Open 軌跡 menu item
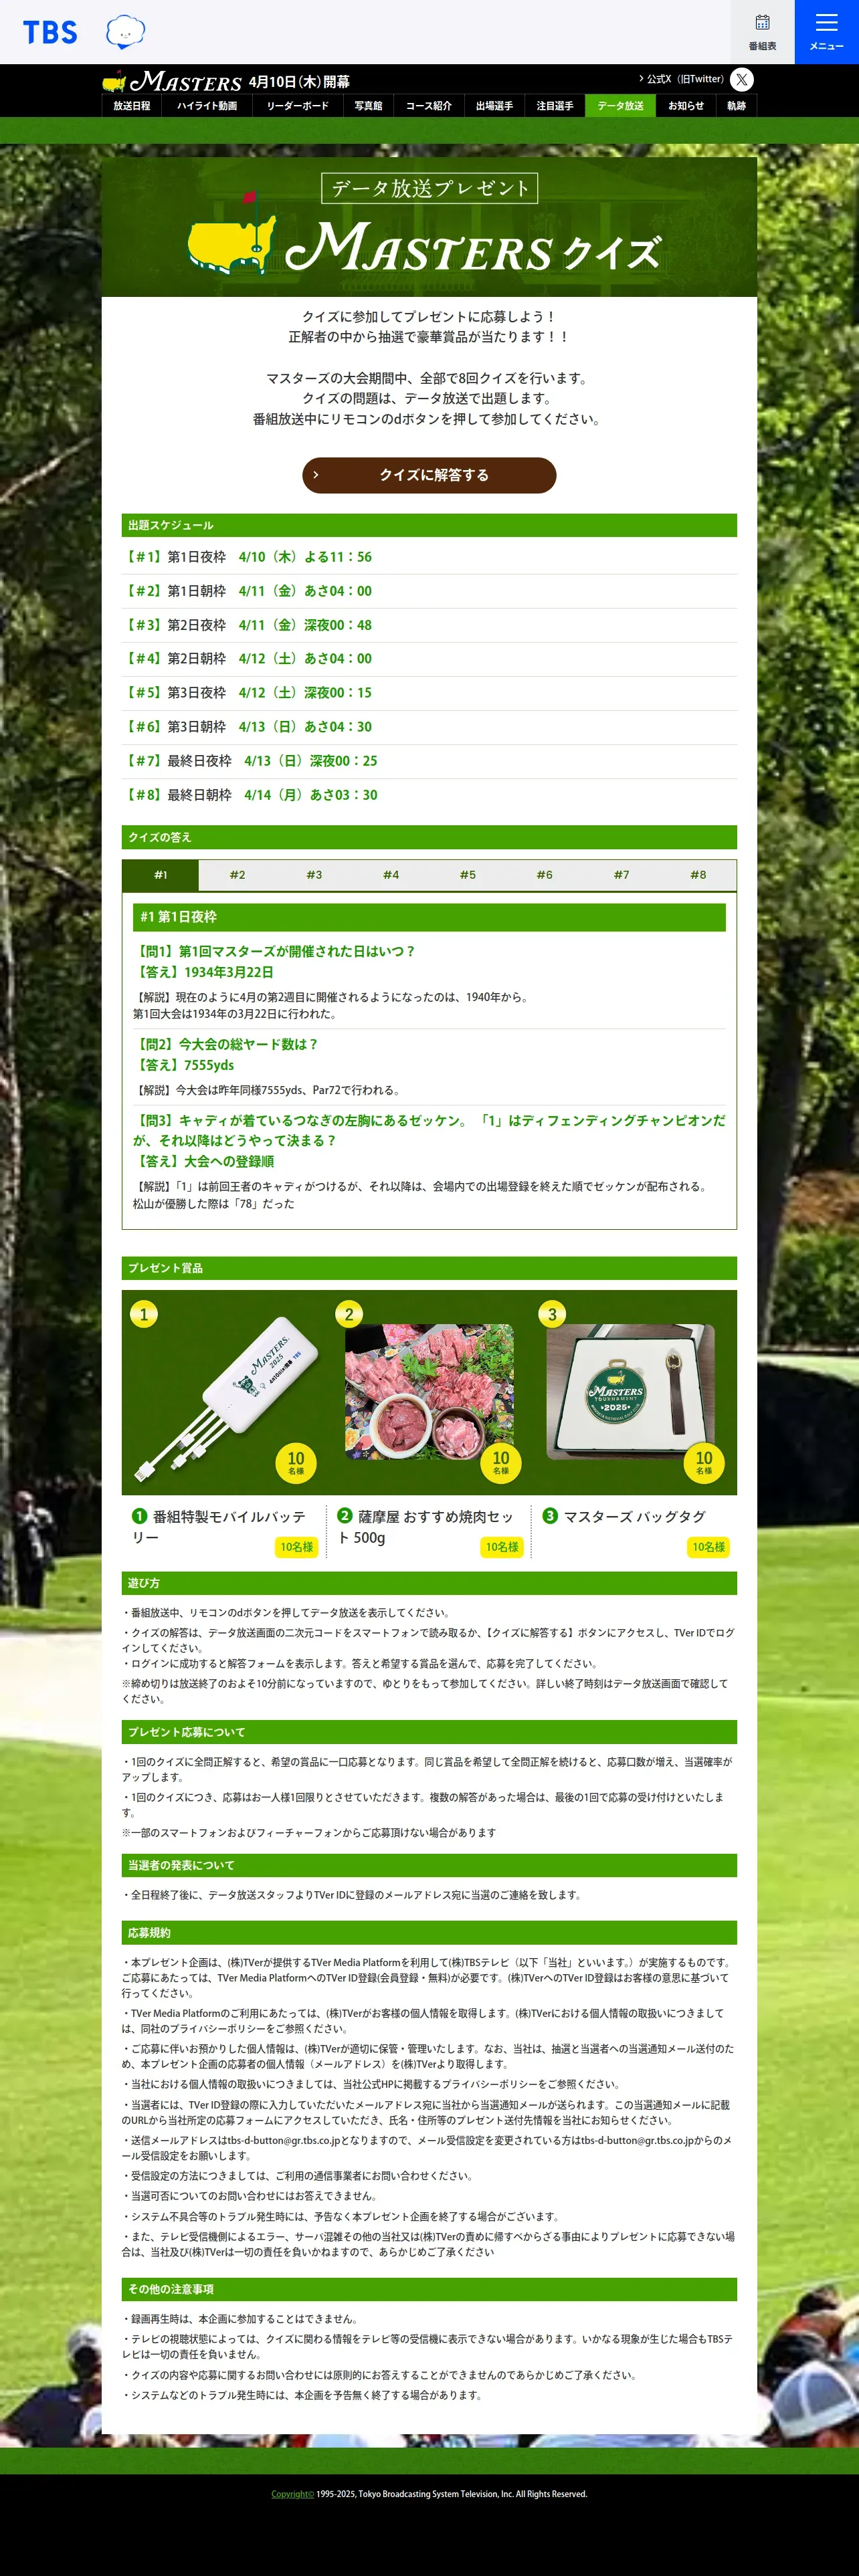 click(736, 106)
